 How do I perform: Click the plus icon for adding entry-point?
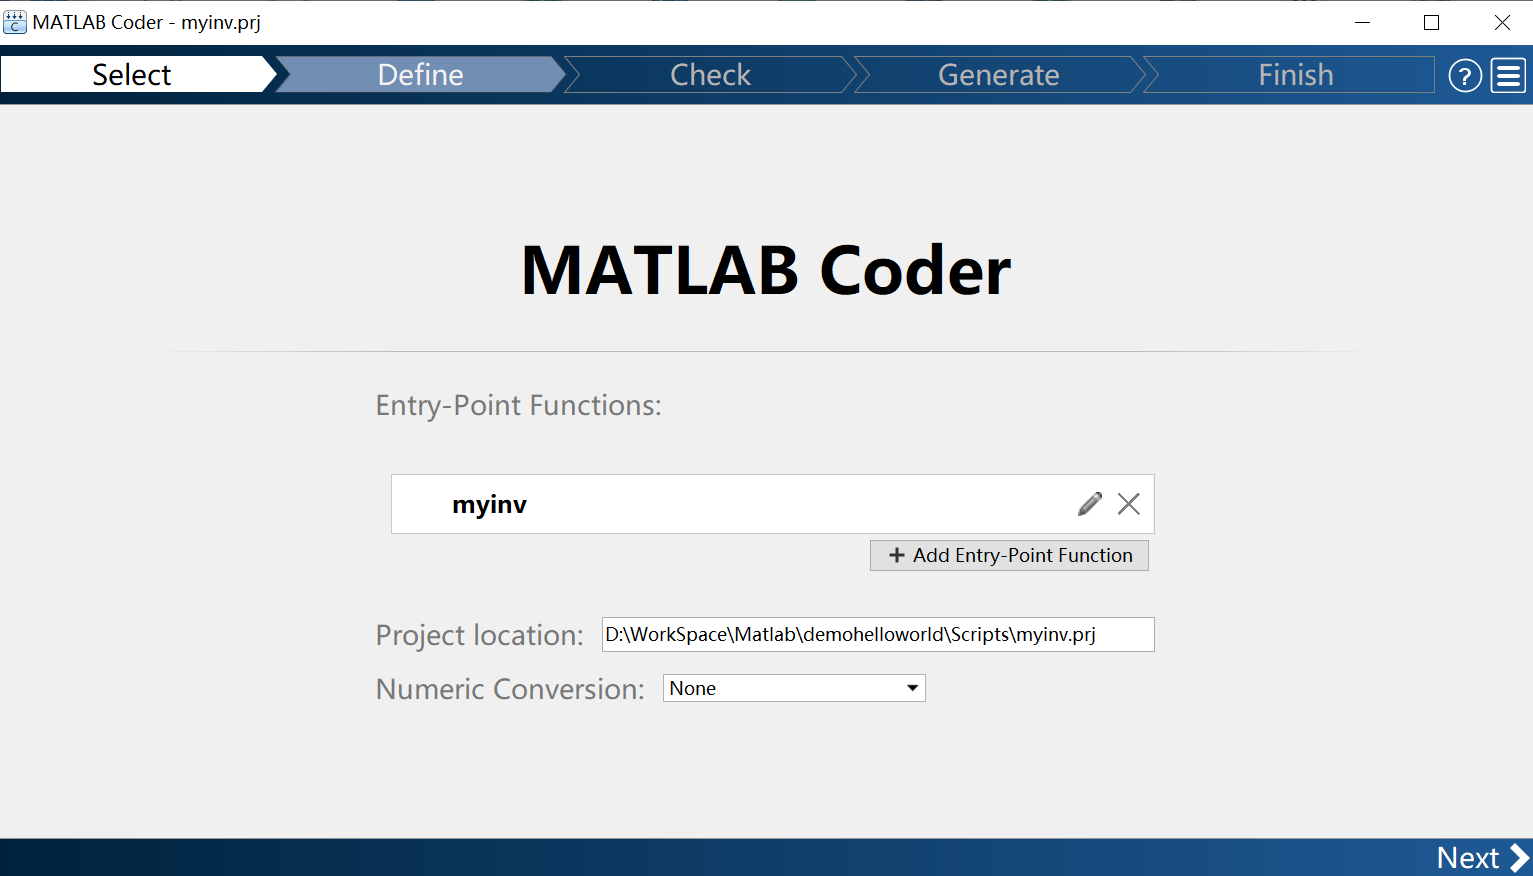(896, 555)
